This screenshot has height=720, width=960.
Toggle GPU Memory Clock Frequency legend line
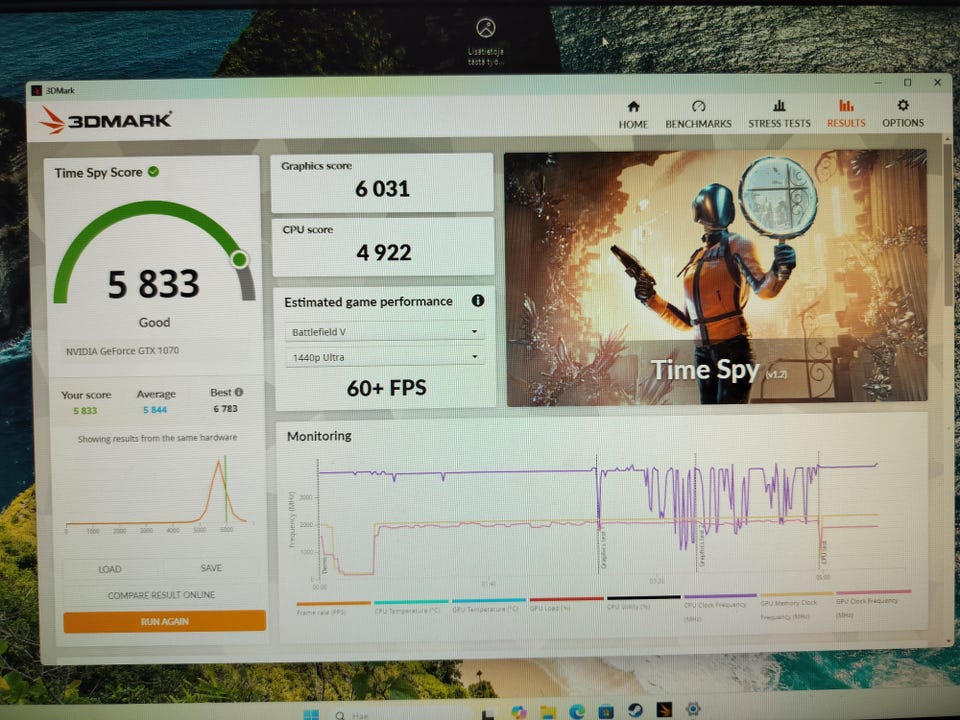(x=796, y=605)
